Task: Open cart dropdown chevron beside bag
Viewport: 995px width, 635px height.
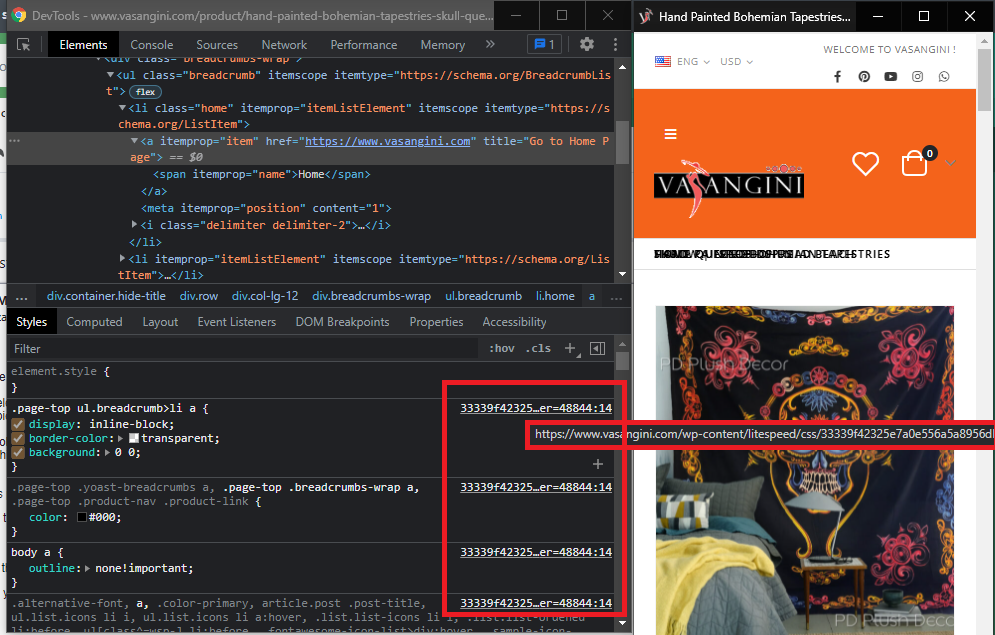Action: [x=950, y=163]
